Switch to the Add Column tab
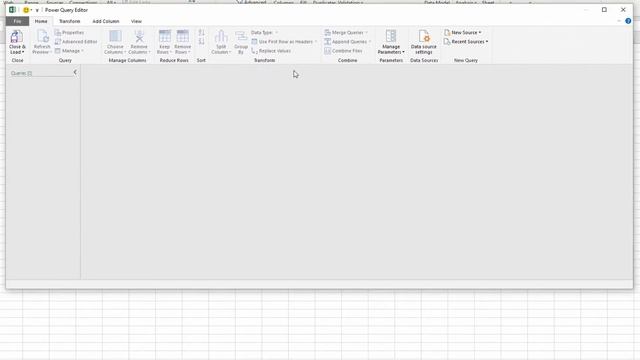Viewport: 640px width, 360px height. 106,21
